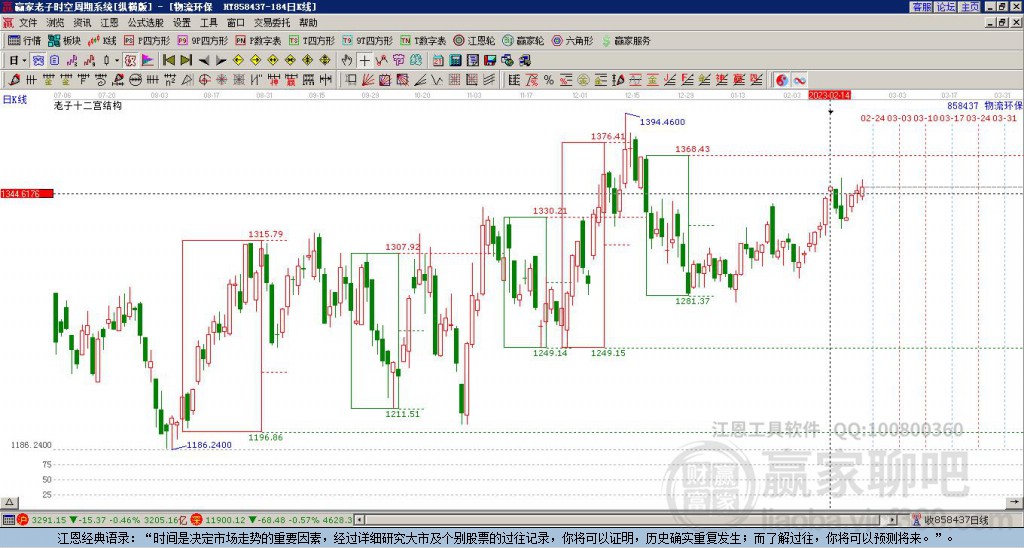
Task: Click the status bar grid icon
Action: click(8, 520)
